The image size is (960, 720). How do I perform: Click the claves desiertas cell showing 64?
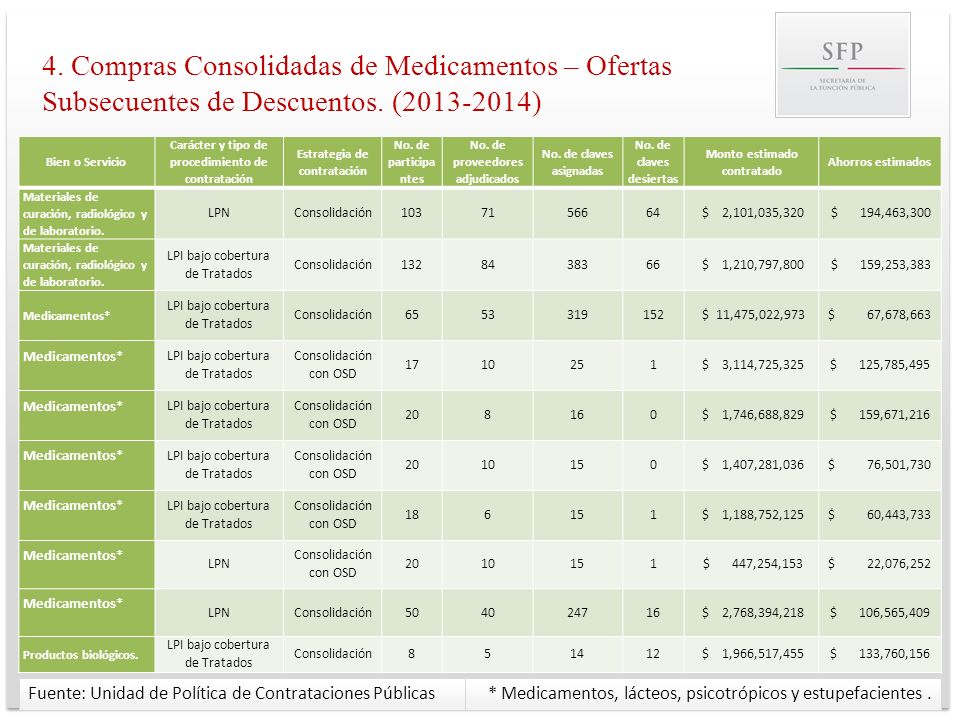point(653,212)
